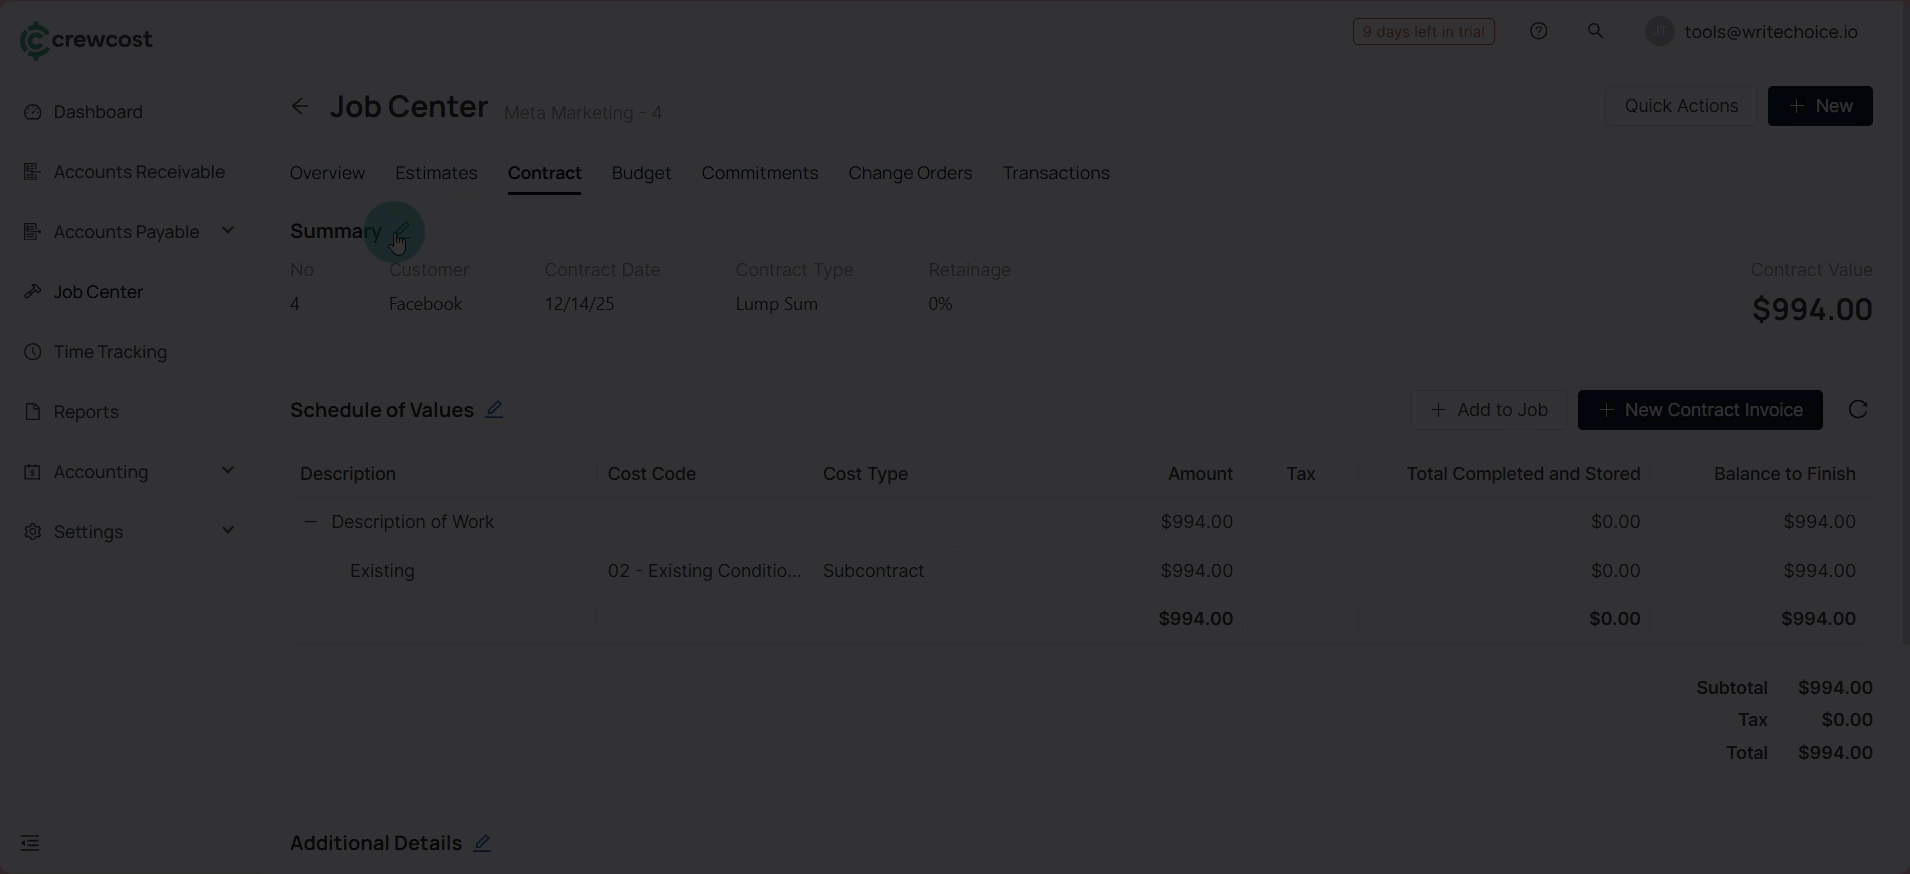Click the Add to Job button
Viewport: 1910px width, 874px height.
(1488, 410)
